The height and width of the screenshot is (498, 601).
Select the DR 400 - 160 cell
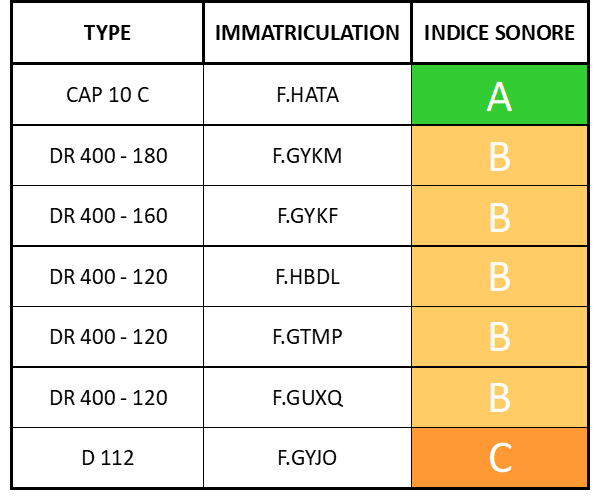click(x=108, y=216)
